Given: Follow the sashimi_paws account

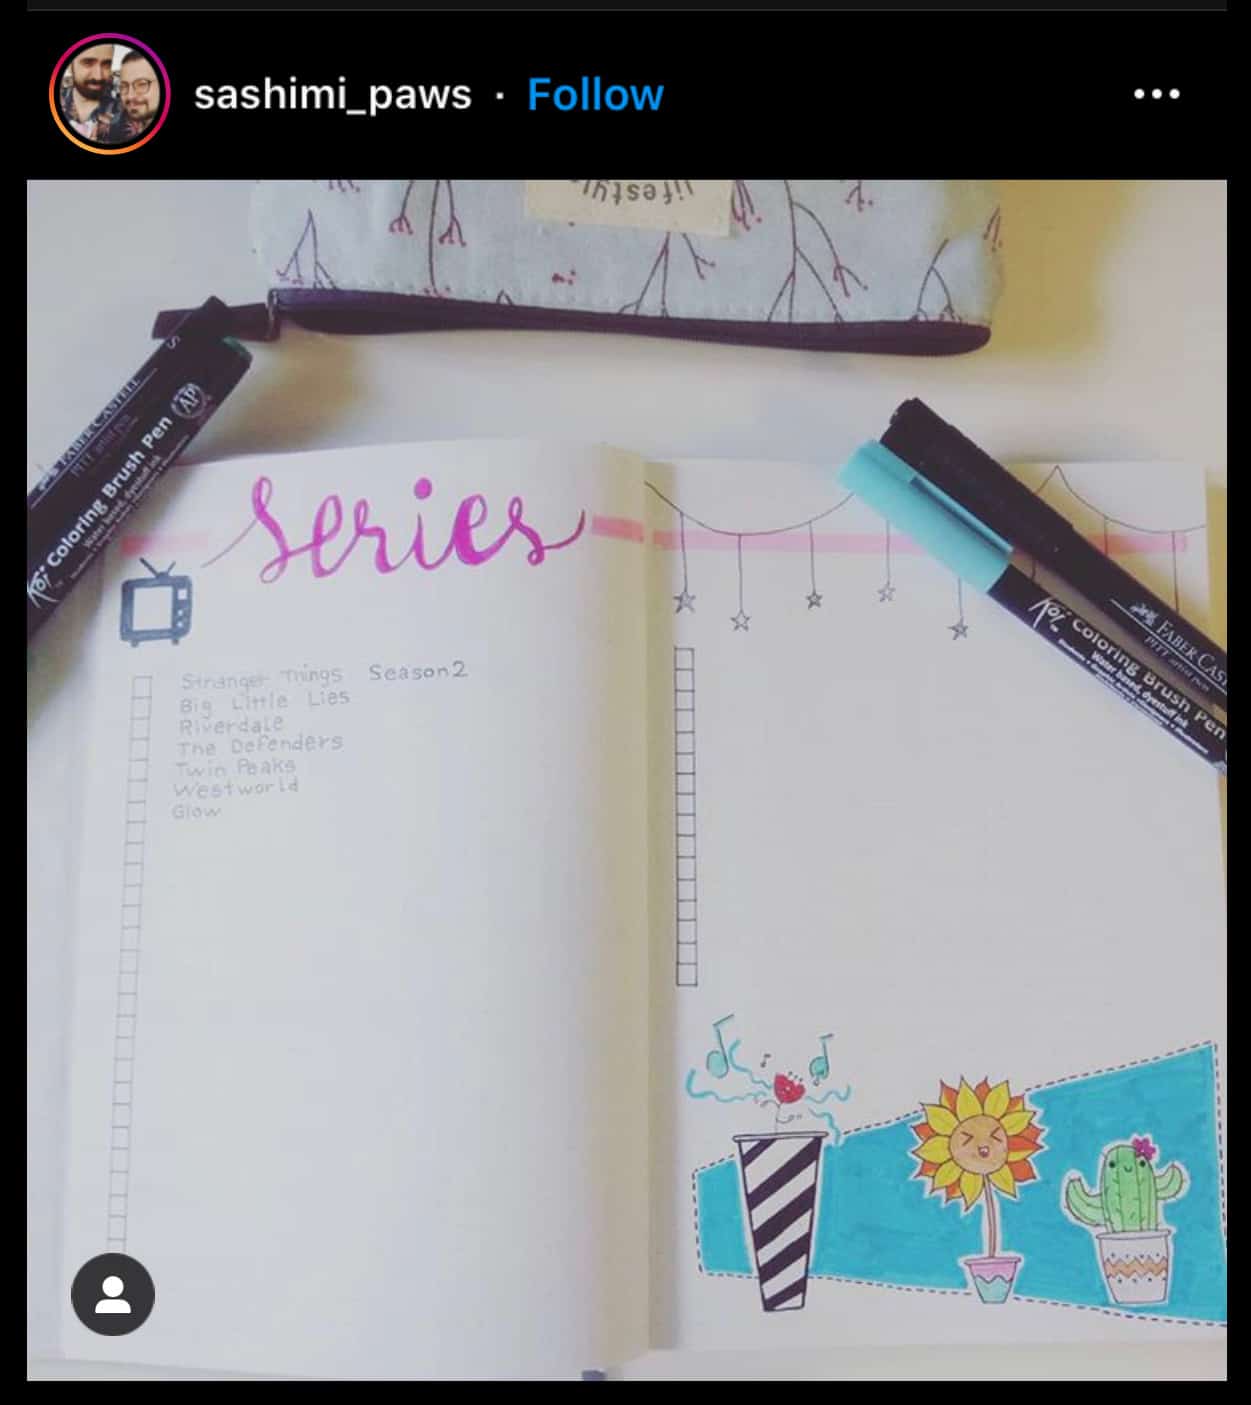Looking at the screenshot, I should point(595,95).
